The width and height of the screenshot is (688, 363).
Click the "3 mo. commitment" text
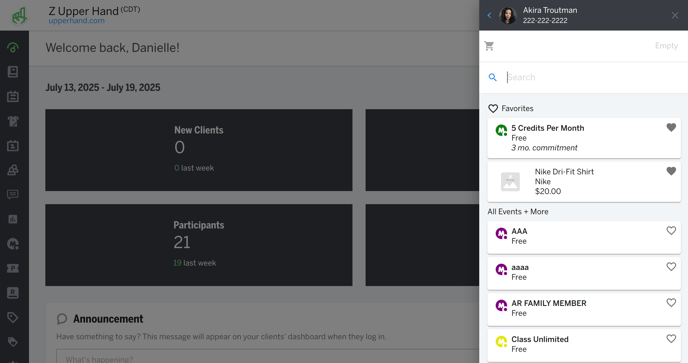click(544, 148)
